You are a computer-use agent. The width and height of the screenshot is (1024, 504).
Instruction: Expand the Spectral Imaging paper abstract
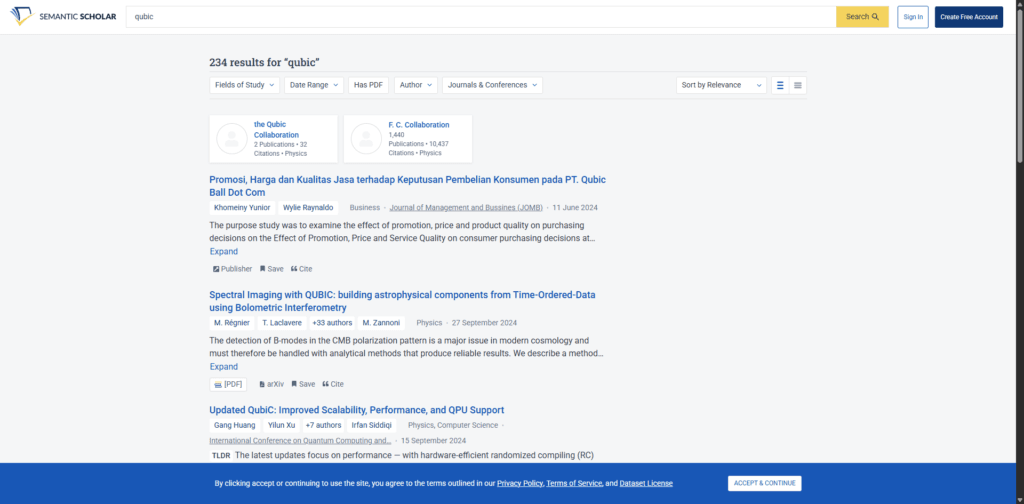[223, 366]
